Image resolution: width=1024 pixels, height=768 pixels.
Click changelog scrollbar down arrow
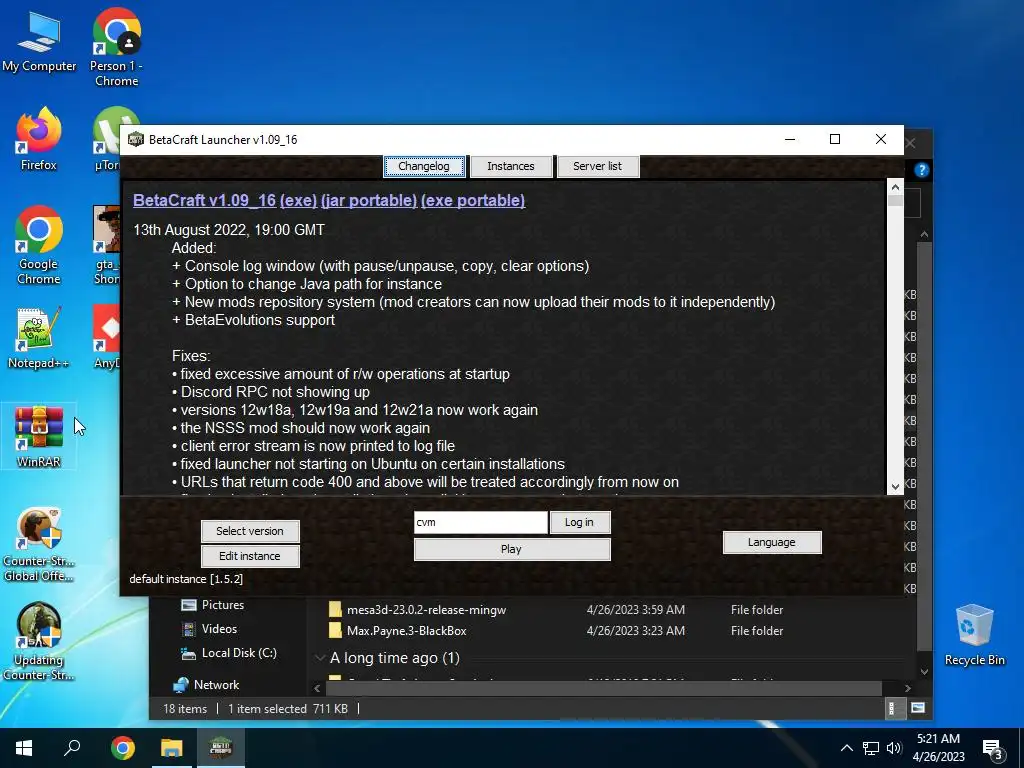[895, 487]
